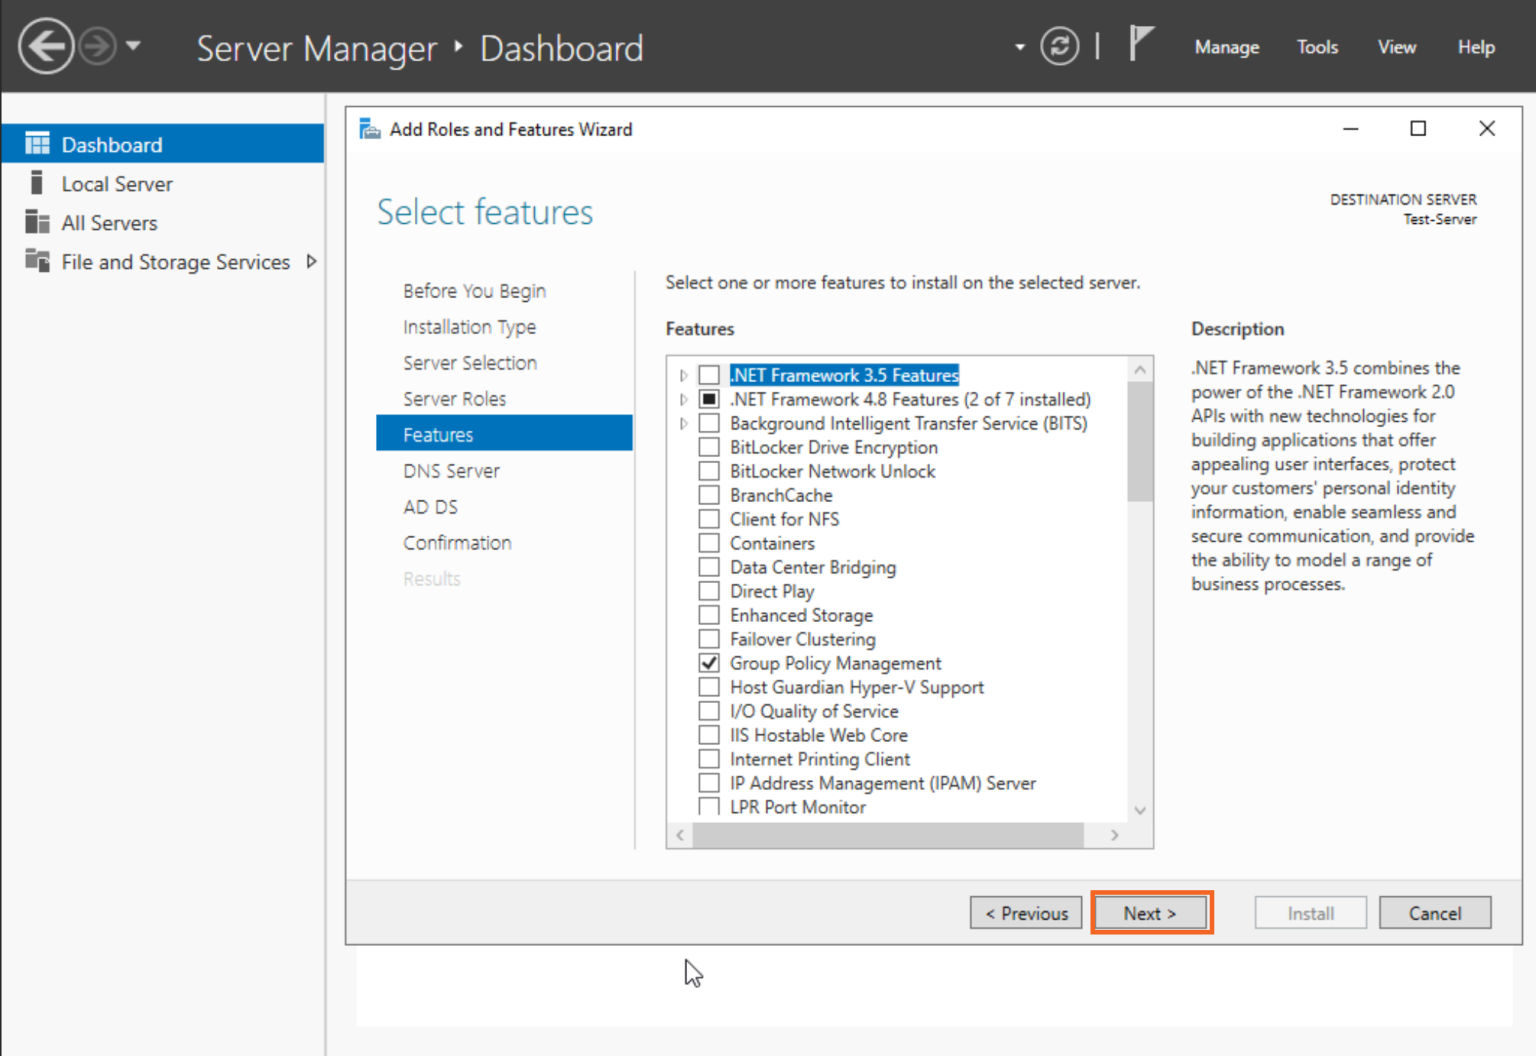The image size is (1536, 1056).
Task: Open the Manage menu
Action: pos(1226,47)
